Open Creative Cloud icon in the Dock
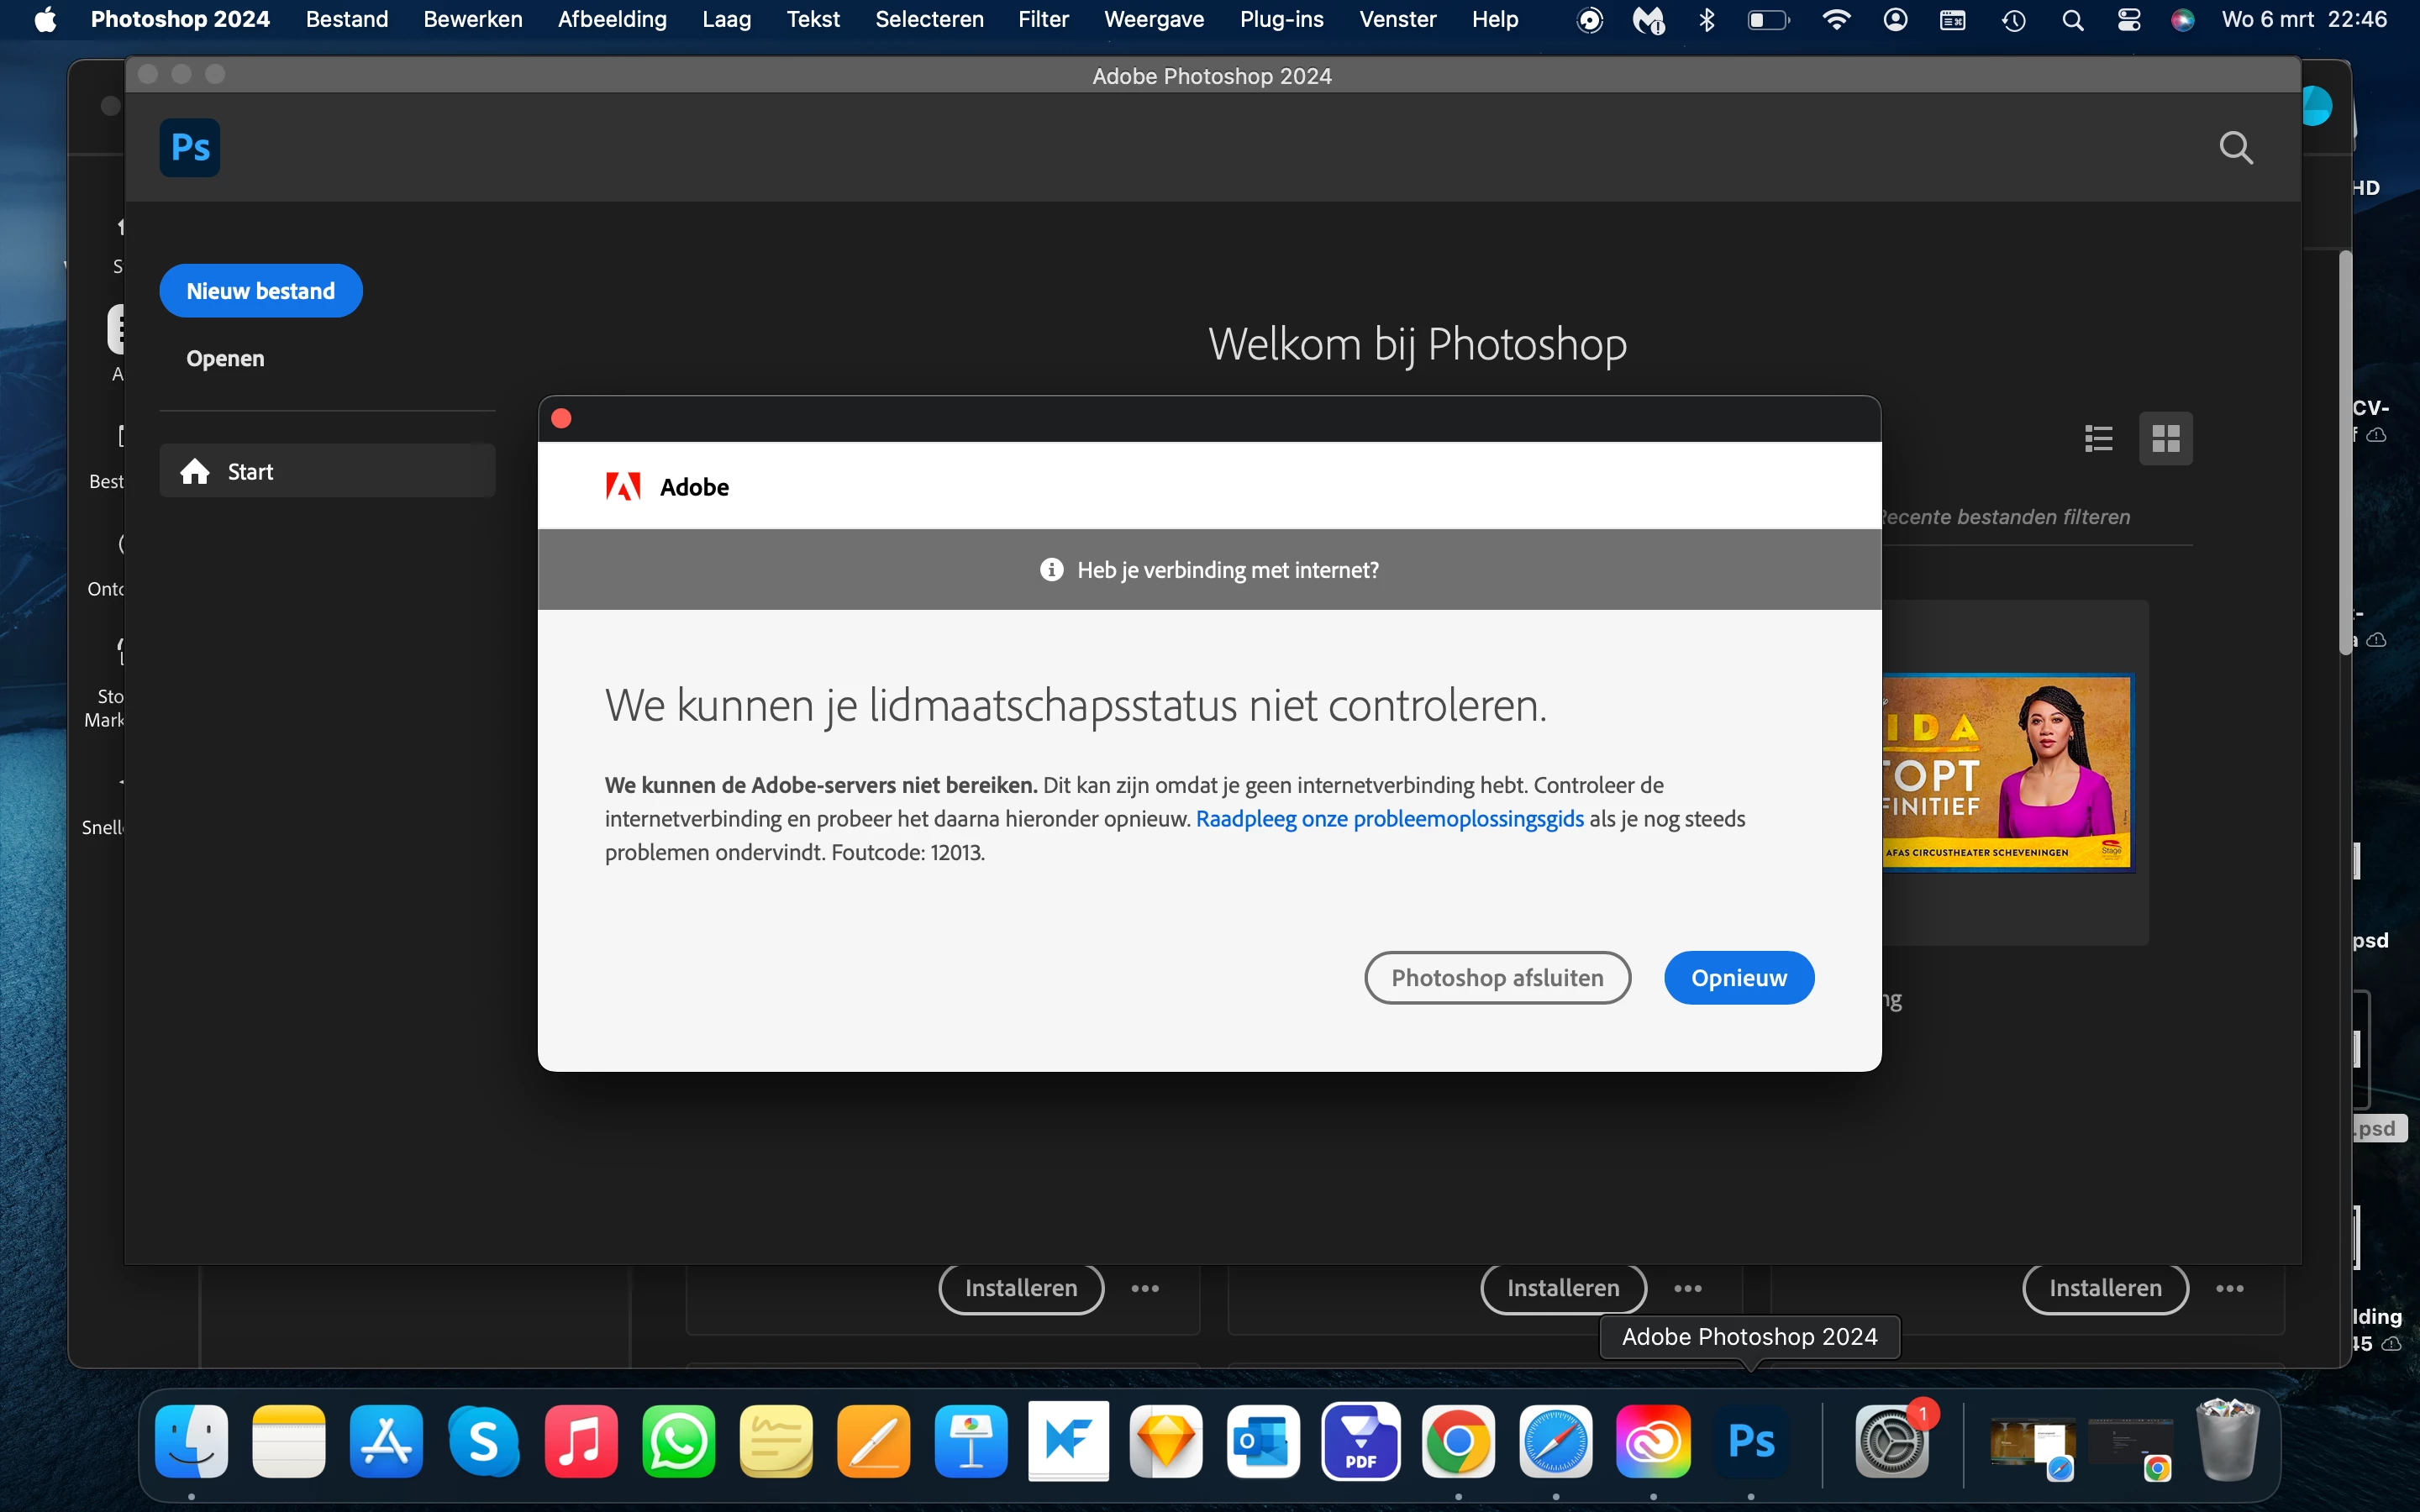The height and width of the screenshot is (1512, 2420). pyautogui.click(x=1653, y=1441)
